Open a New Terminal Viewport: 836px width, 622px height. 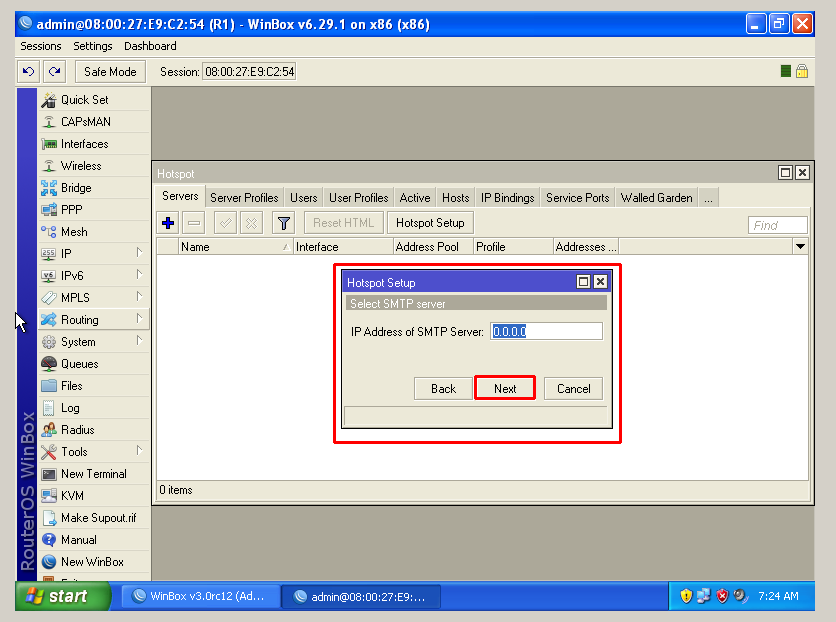click(x=94, y=474)
